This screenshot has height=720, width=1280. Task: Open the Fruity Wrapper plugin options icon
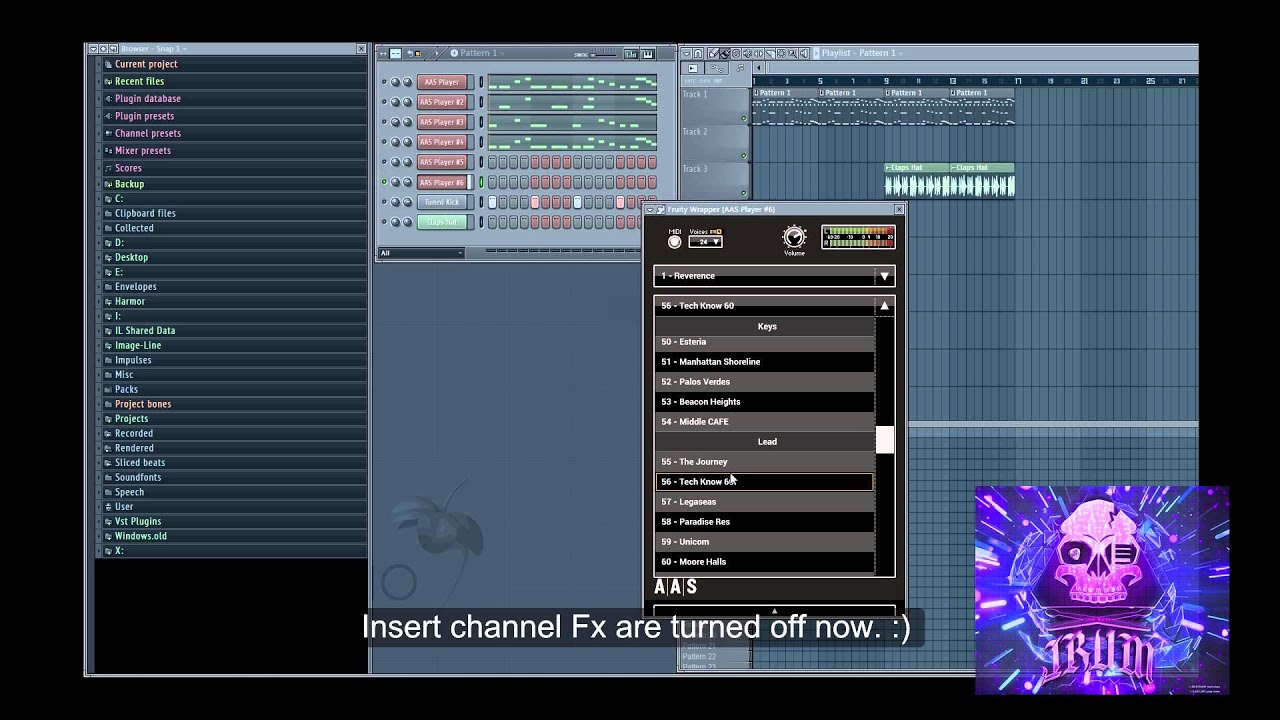[x=650, y=210]
